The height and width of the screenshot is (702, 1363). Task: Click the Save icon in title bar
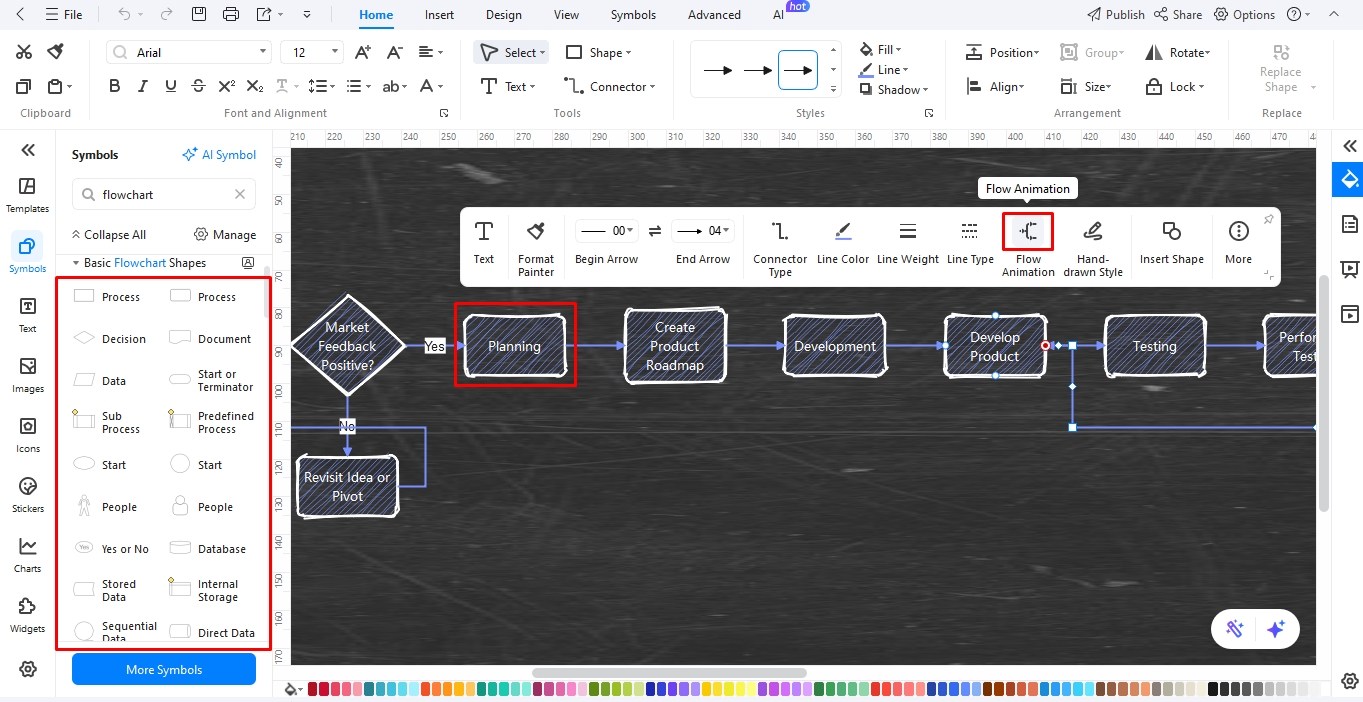click(199, 14)
